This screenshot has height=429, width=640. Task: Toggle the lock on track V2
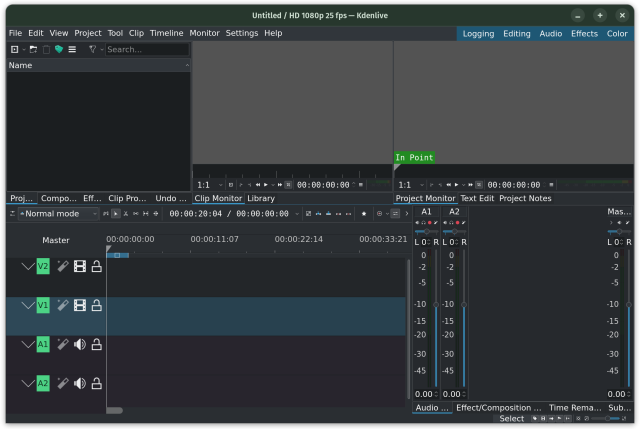click(97, 266)
